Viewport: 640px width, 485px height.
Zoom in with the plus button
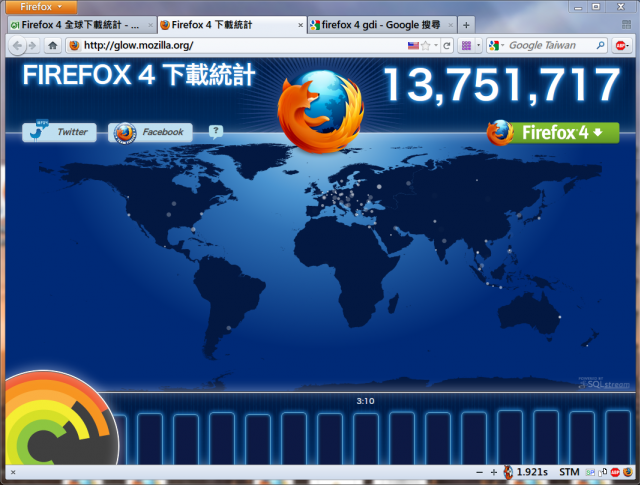494,472
